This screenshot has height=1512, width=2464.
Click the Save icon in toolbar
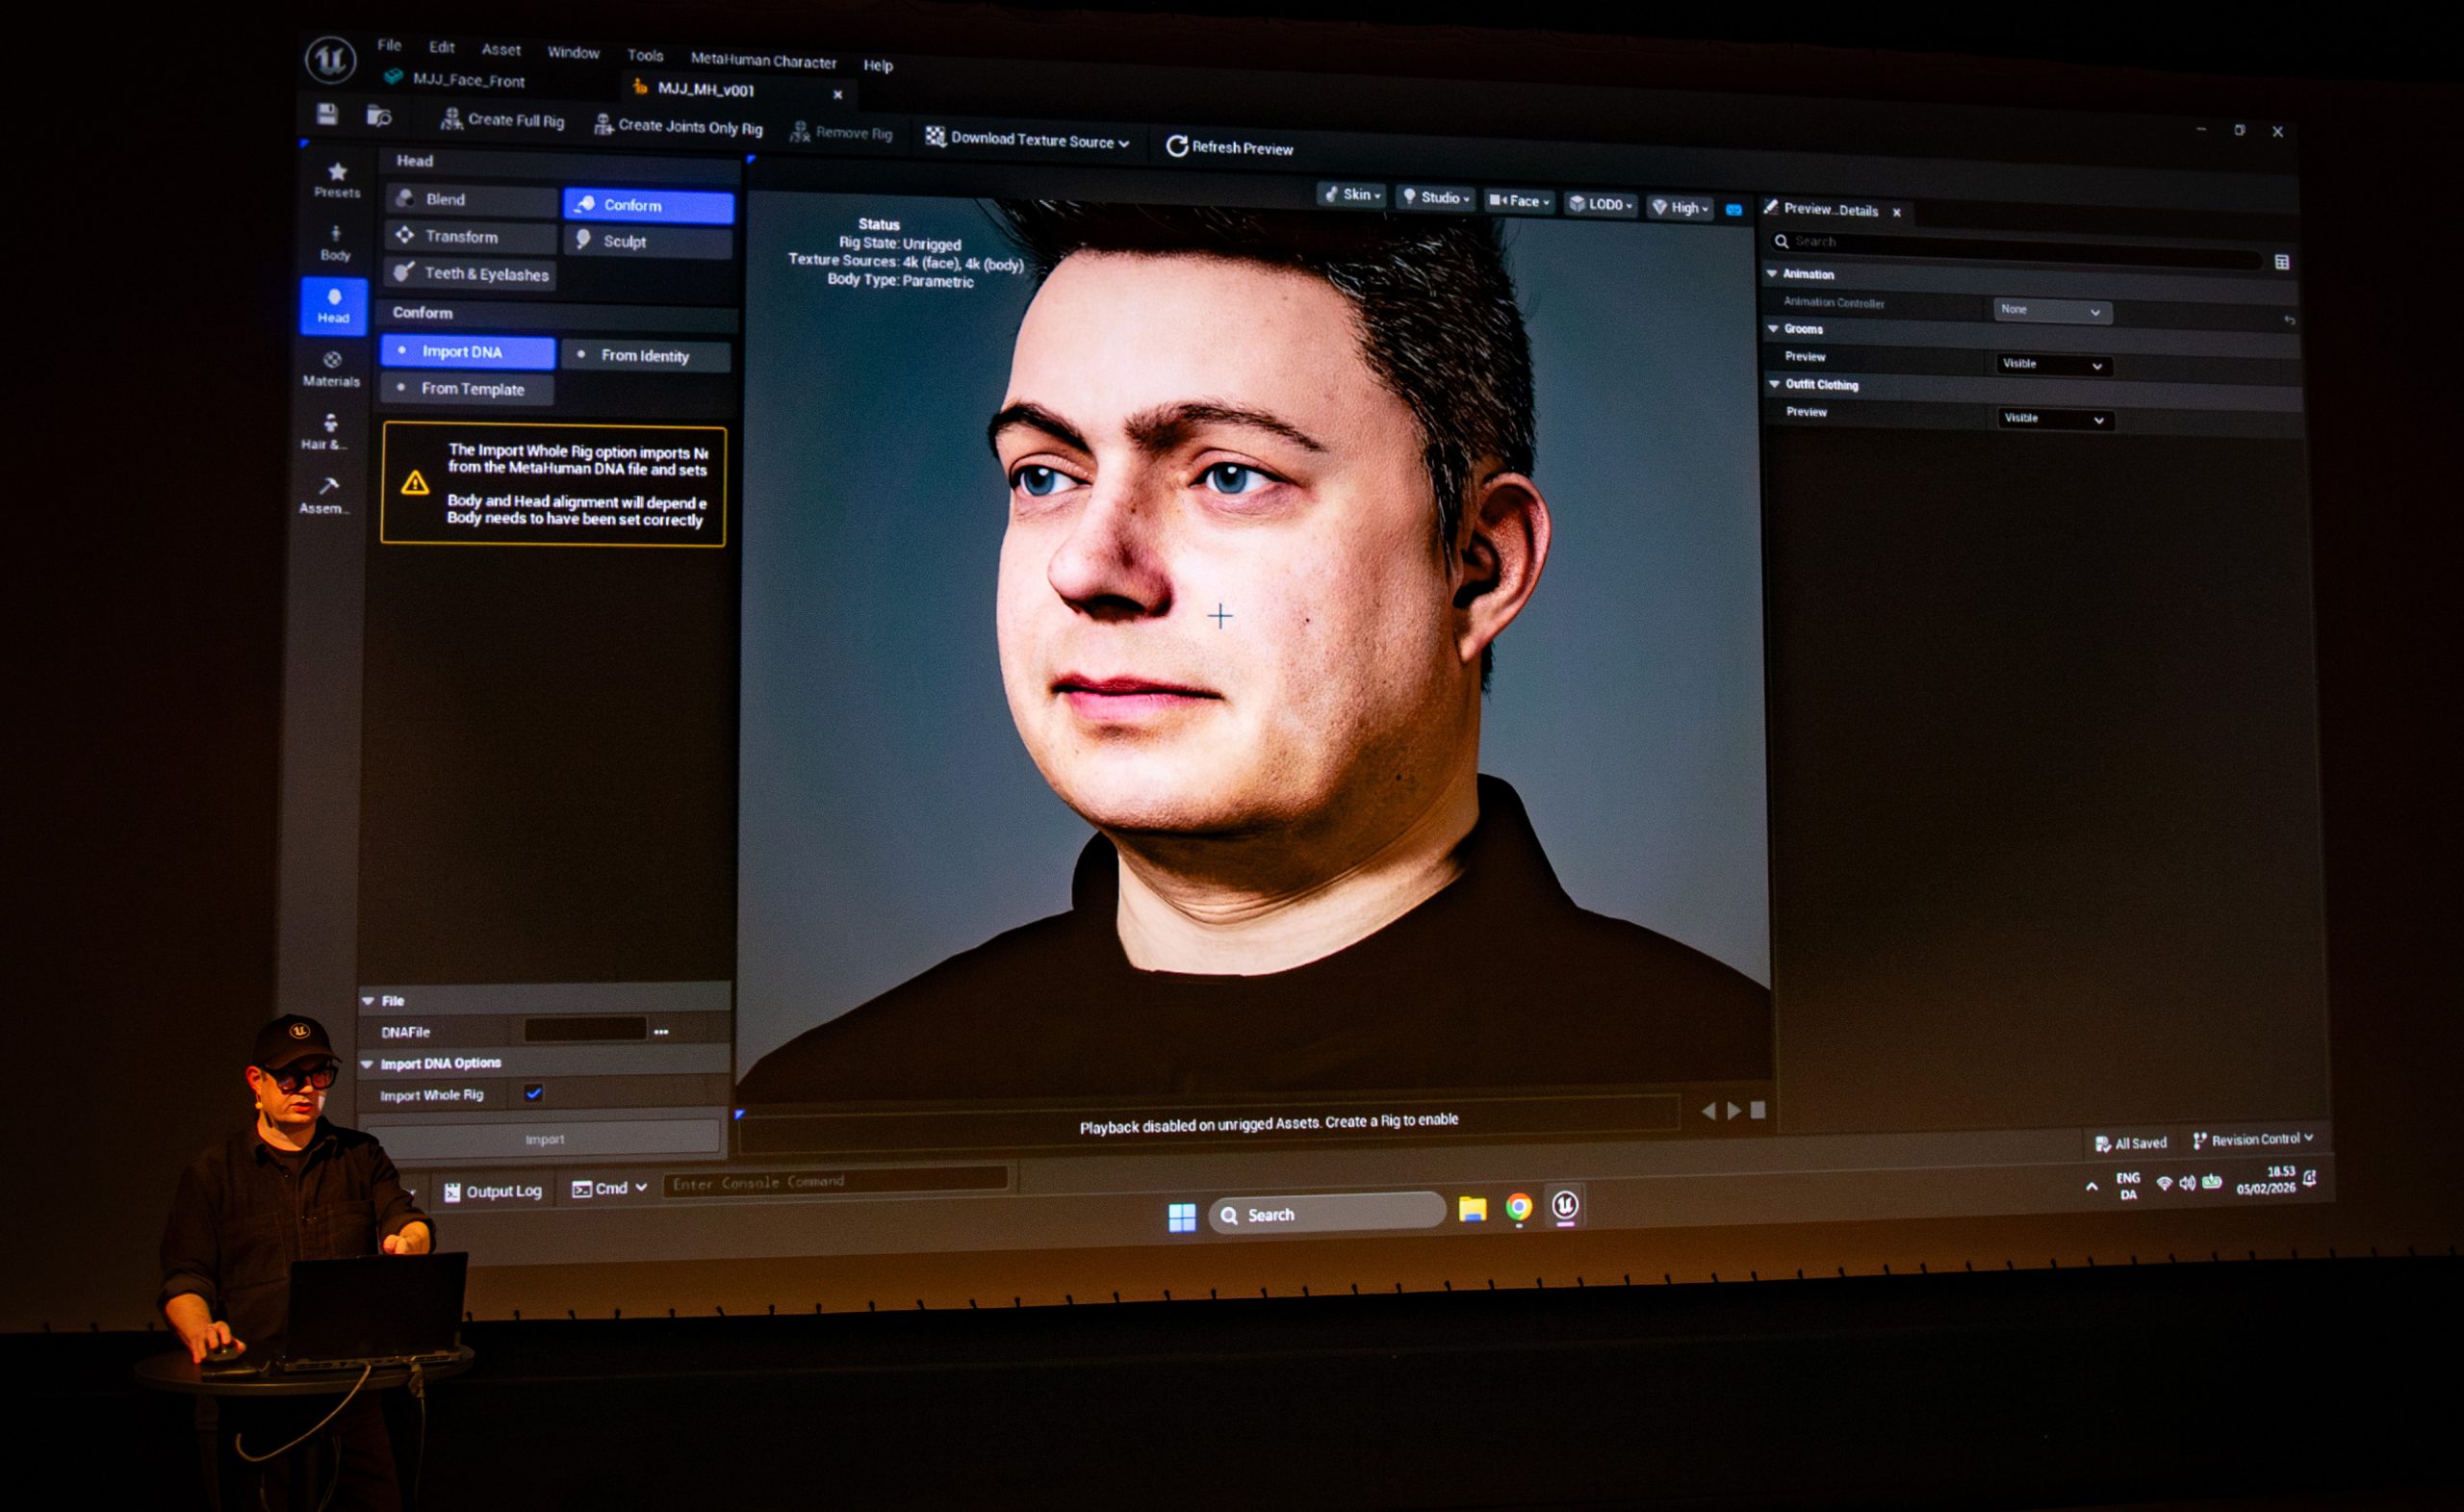[327, 114]
